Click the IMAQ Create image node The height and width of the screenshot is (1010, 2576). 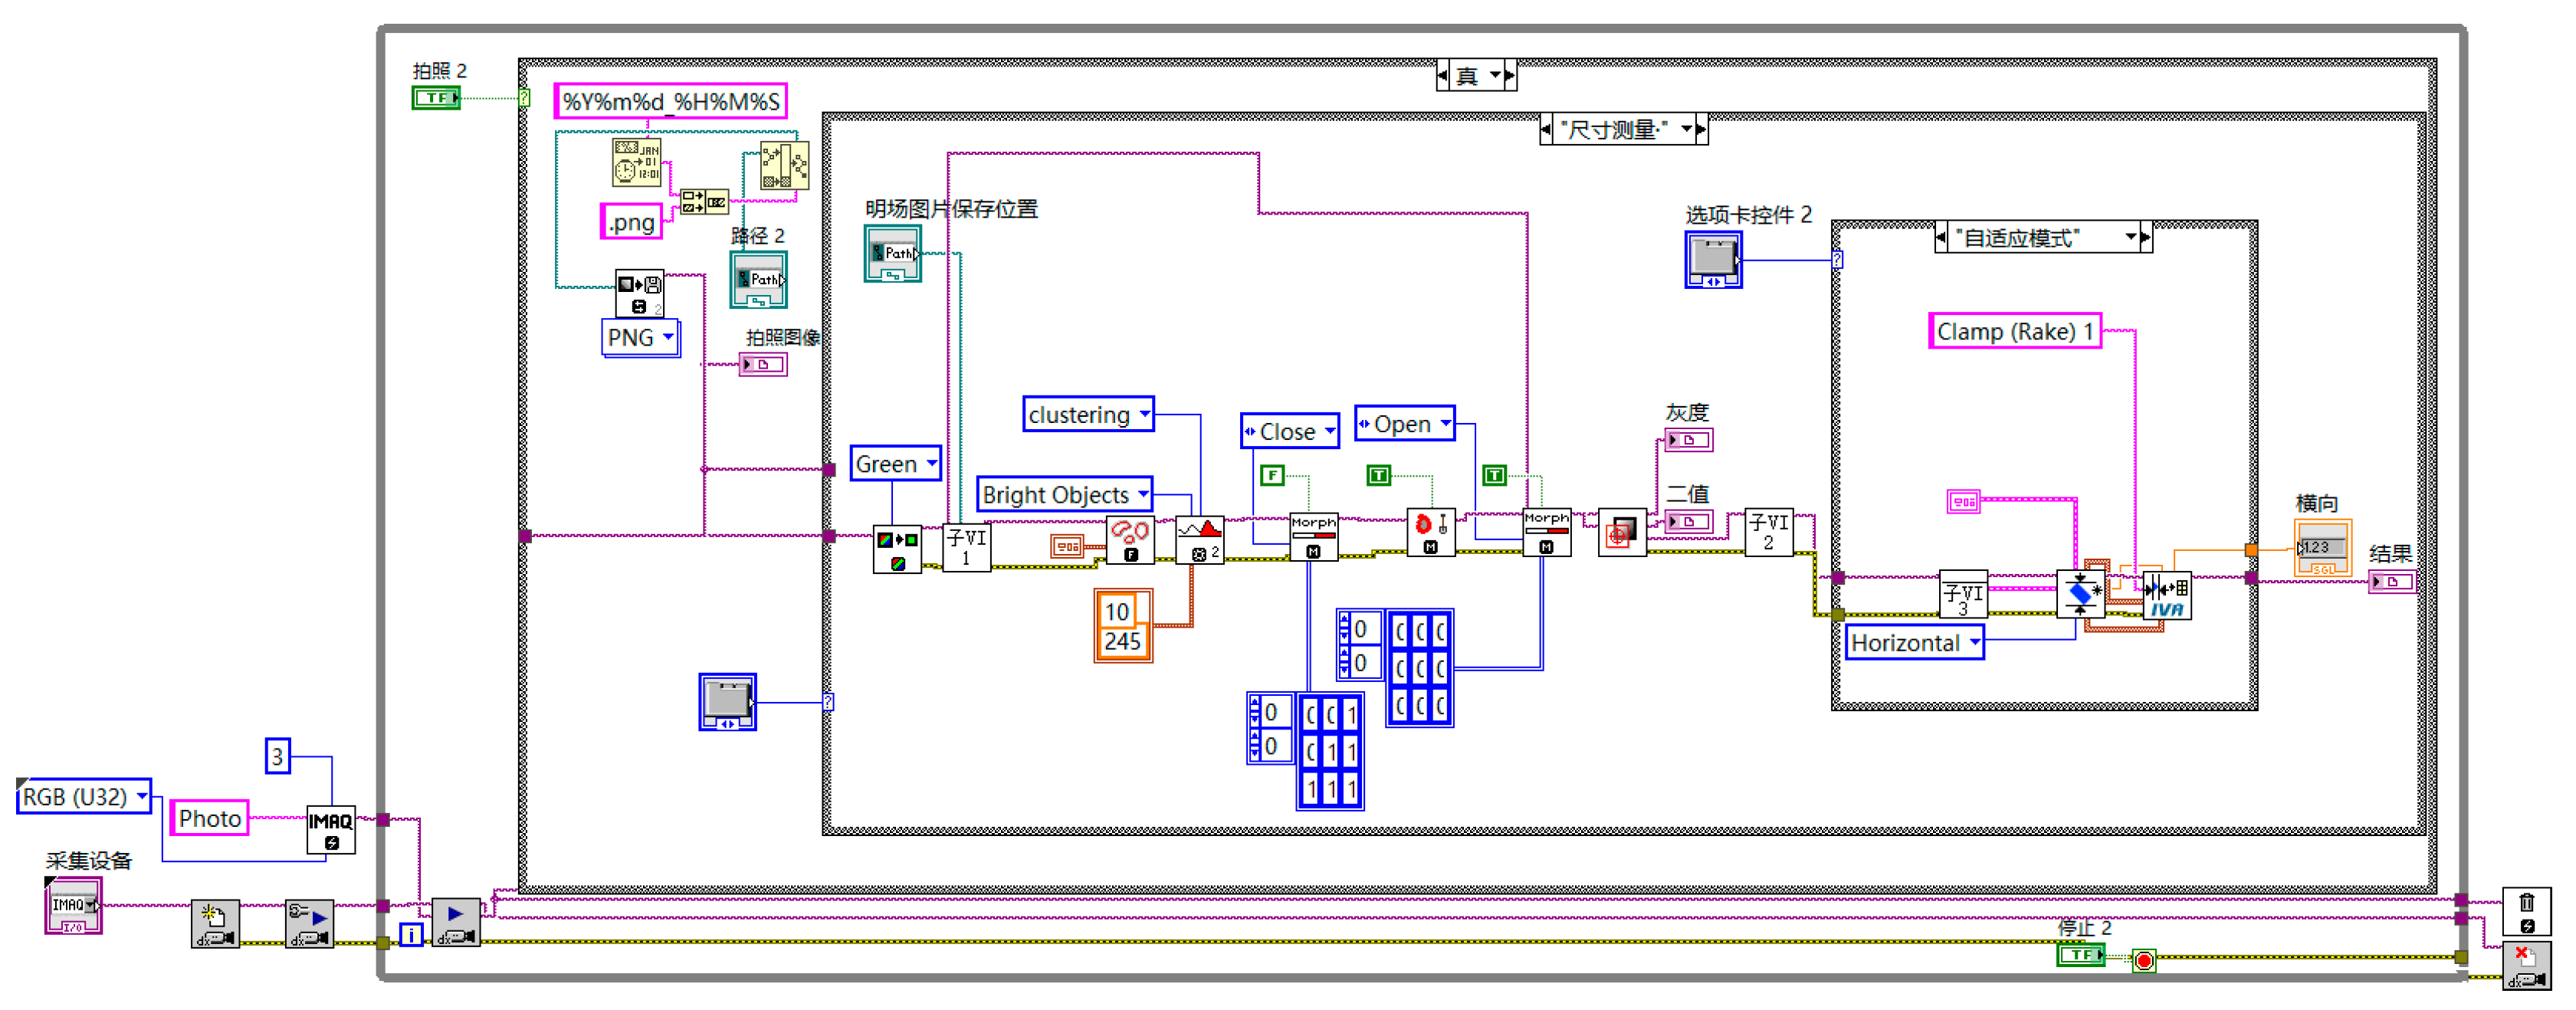pyautogui.click(x=330, y=829)
